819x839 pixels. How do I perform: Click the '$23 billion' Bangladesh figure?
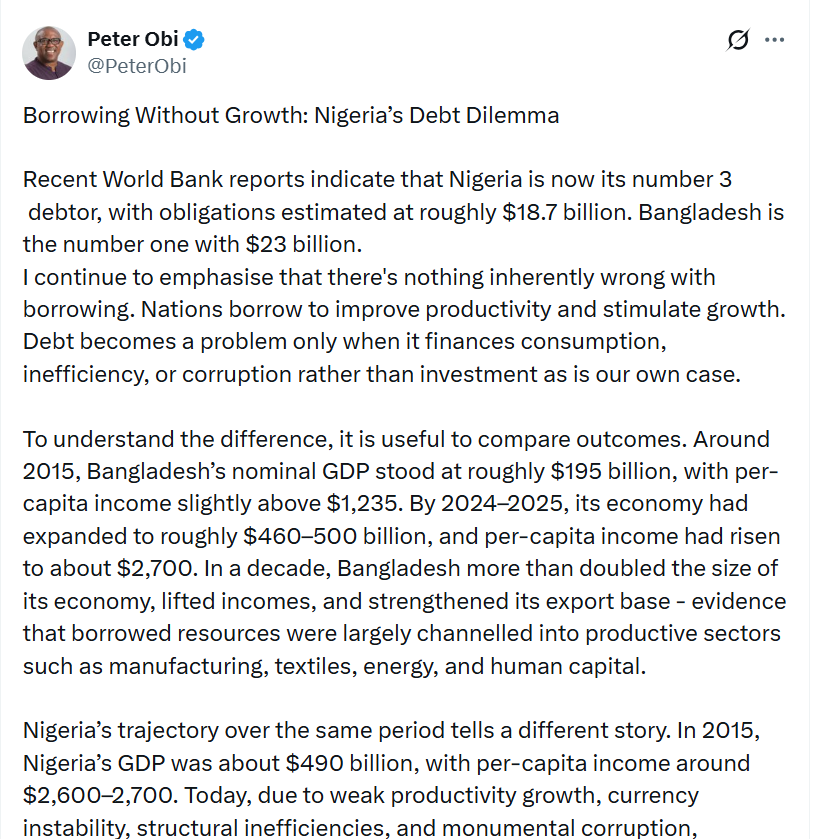(x=309, y=245)
